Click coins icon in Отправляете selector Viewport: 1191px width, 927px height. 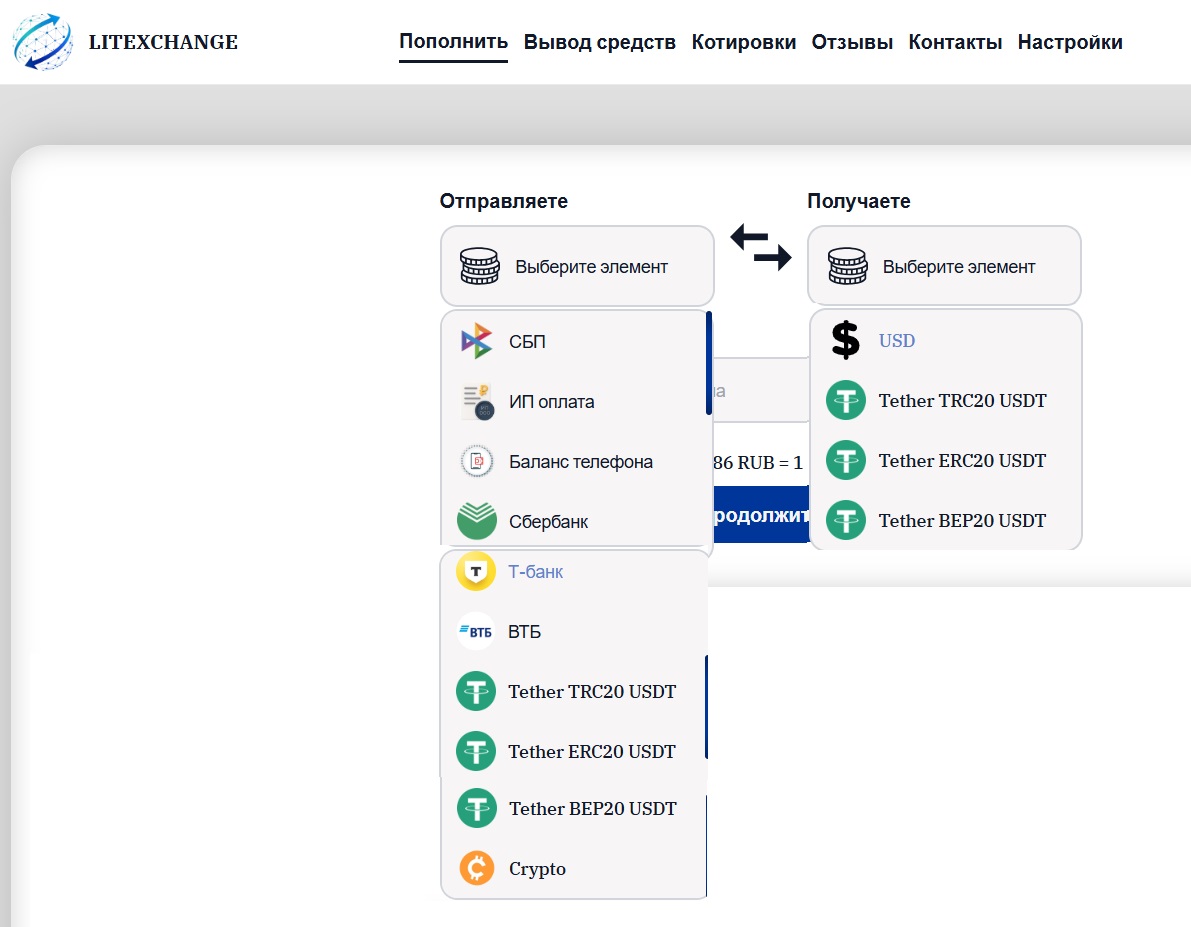click(480, 266)
